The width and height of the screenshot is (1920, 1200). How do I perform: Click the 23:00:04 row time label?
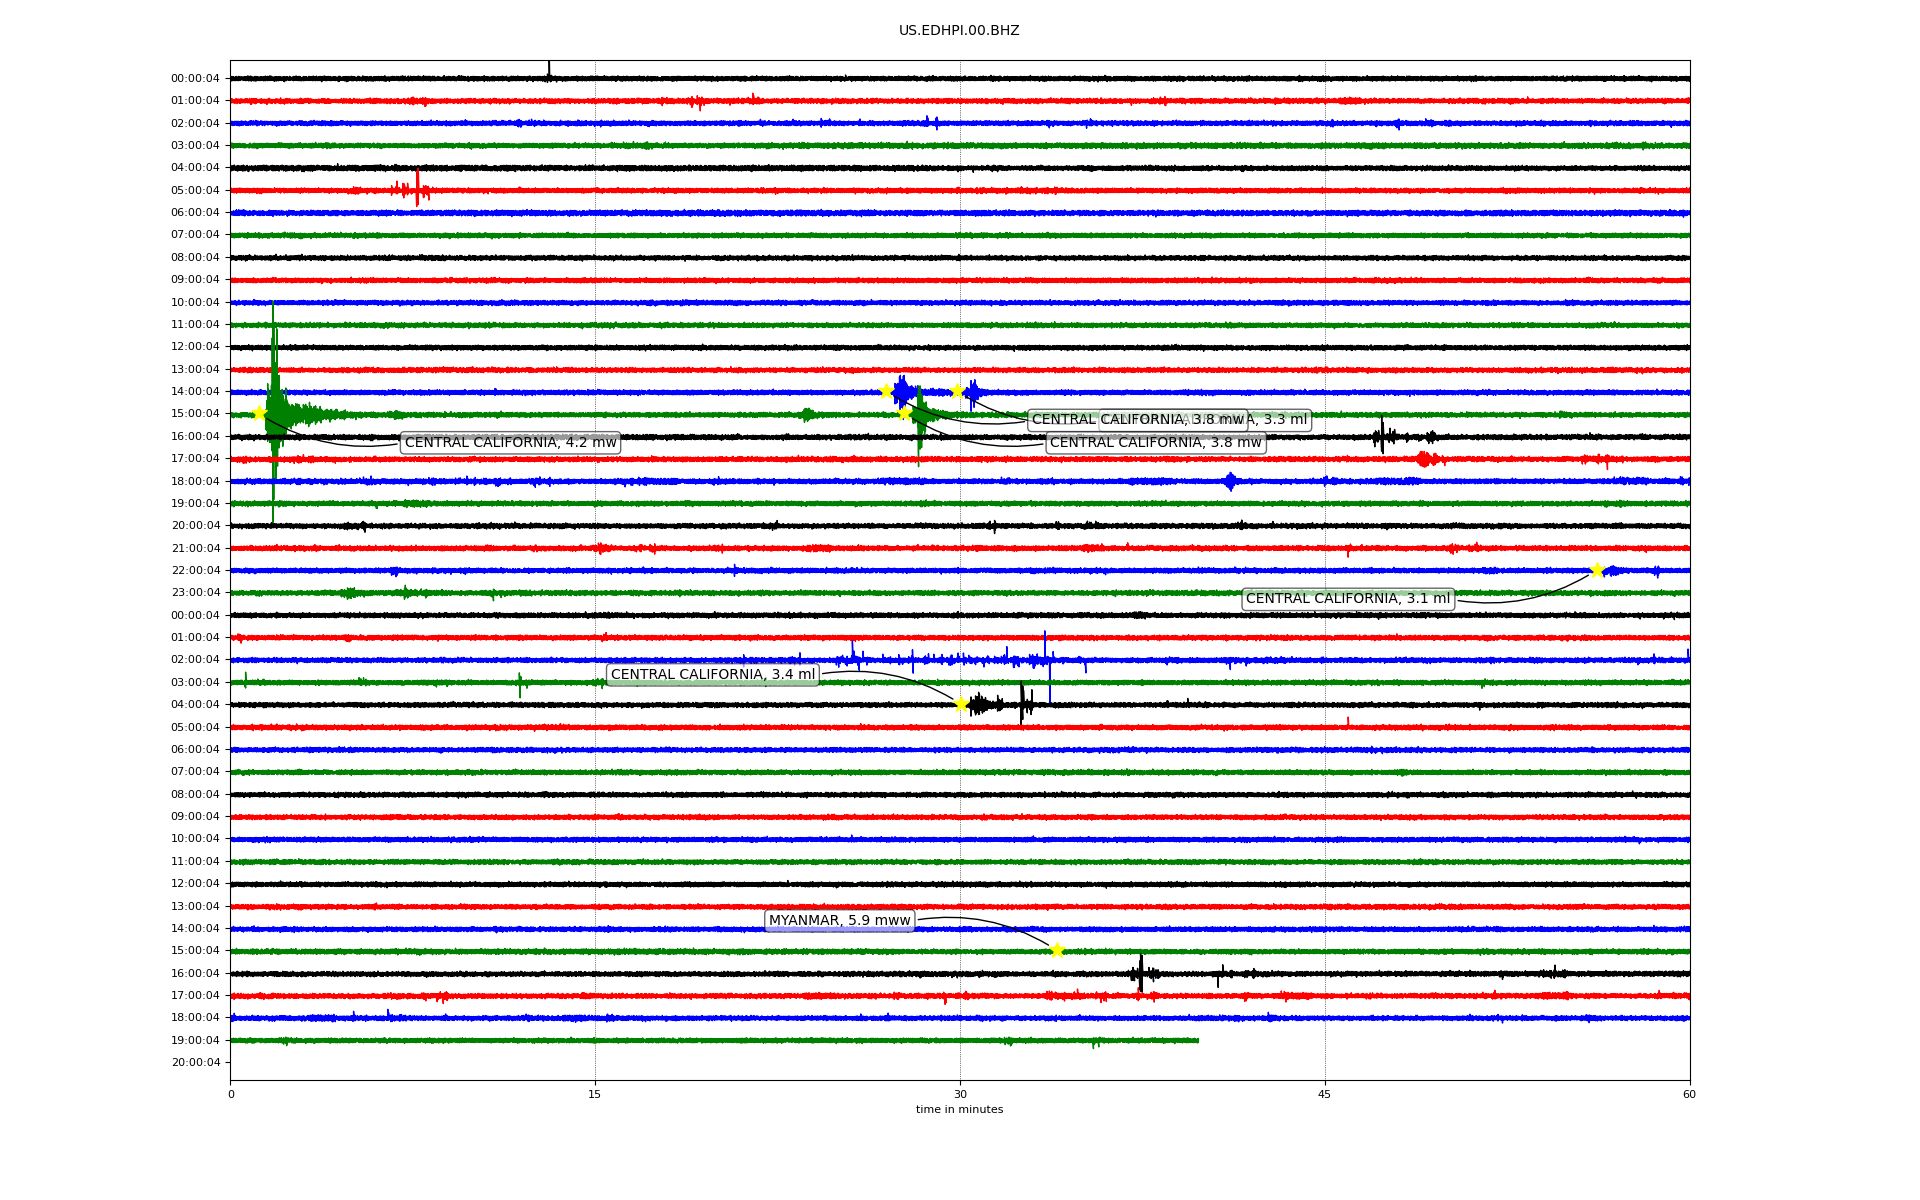point(195,593)
